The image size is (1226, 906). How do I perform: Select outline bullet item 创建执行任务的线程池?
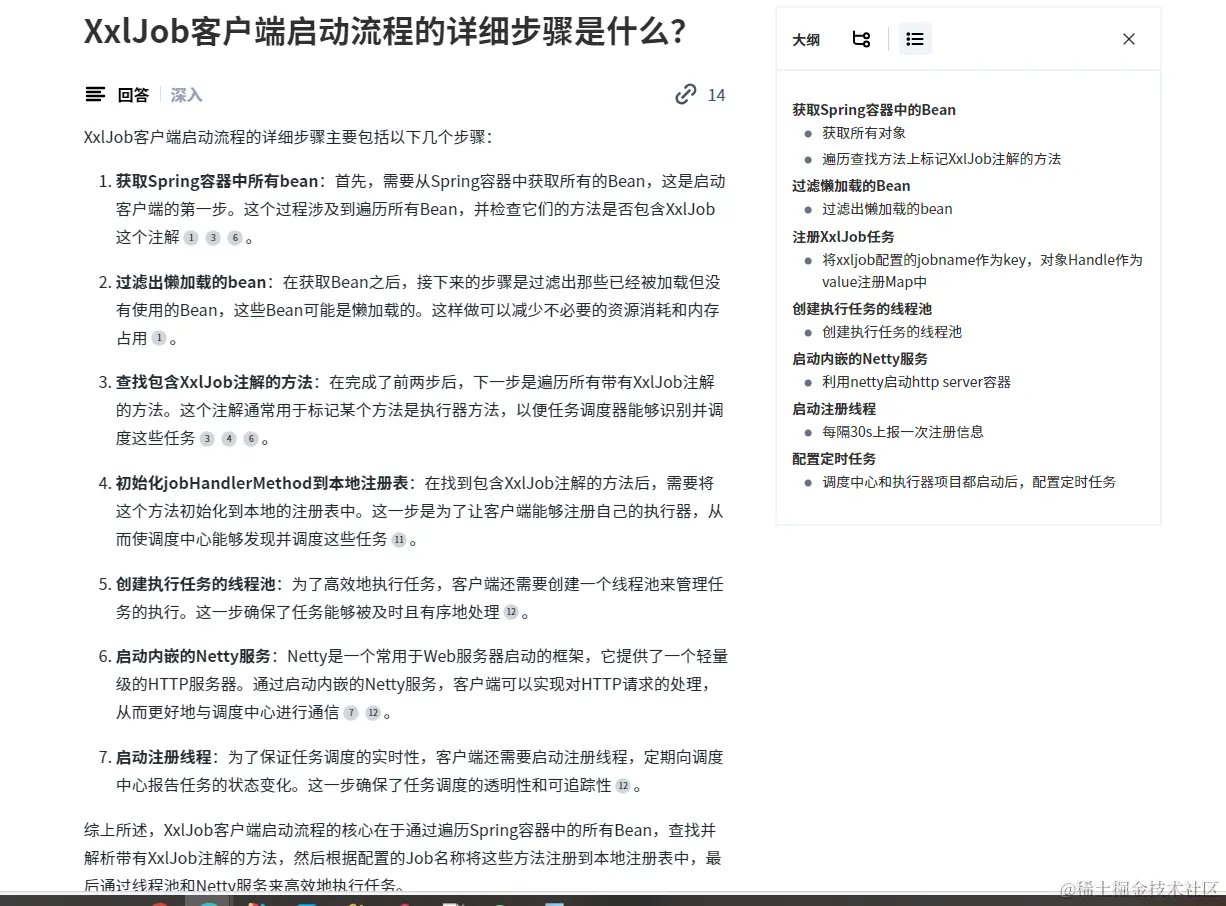pyautogui.click(x=892, y=332)
